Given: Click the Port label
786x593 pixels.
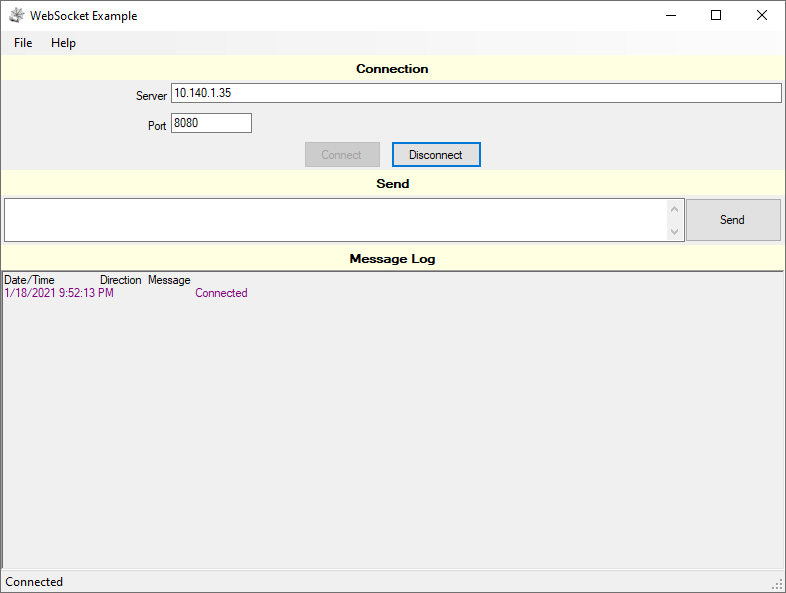Looking at the screenshot, I should coord(156,126).
